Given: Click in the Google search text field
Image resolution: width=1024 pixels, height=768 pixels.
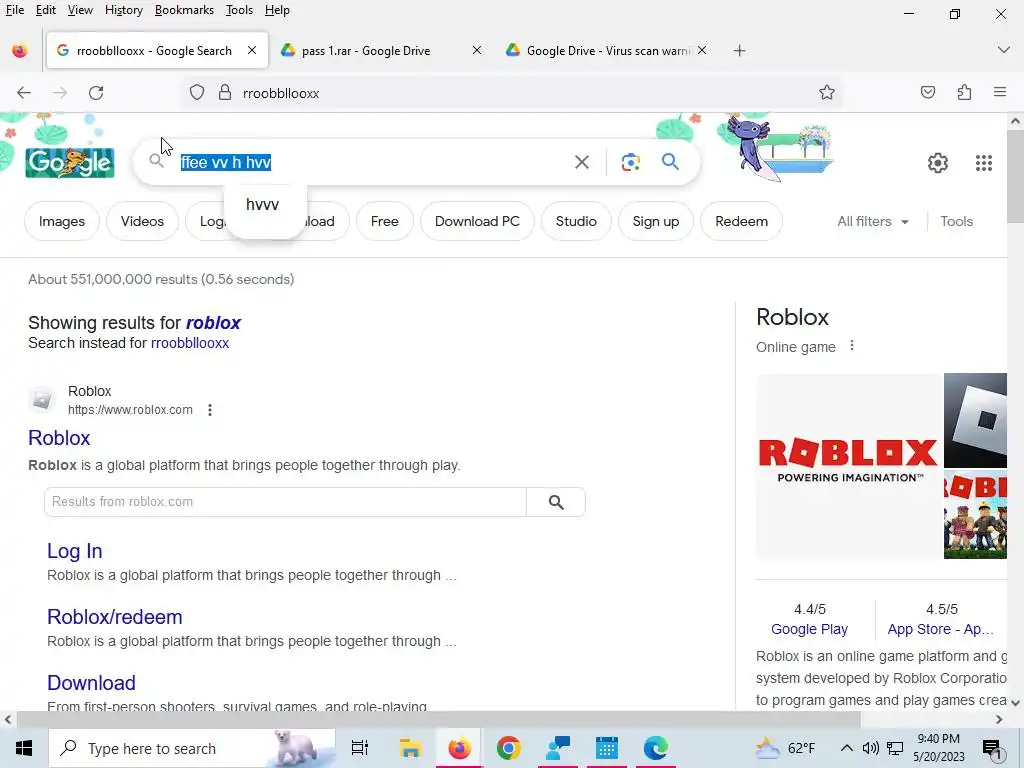Looking at the screenshot, I should (372, 162).
